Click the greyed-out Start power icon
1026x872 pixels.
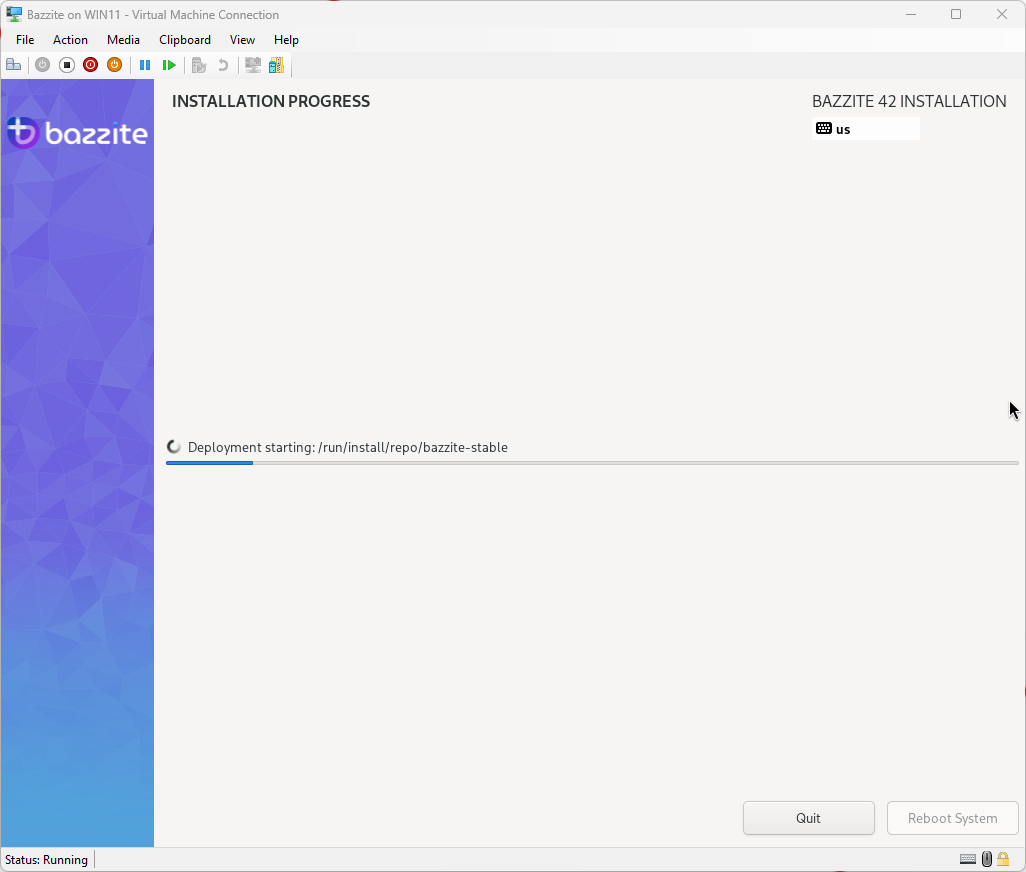click(x=43, y=65)
